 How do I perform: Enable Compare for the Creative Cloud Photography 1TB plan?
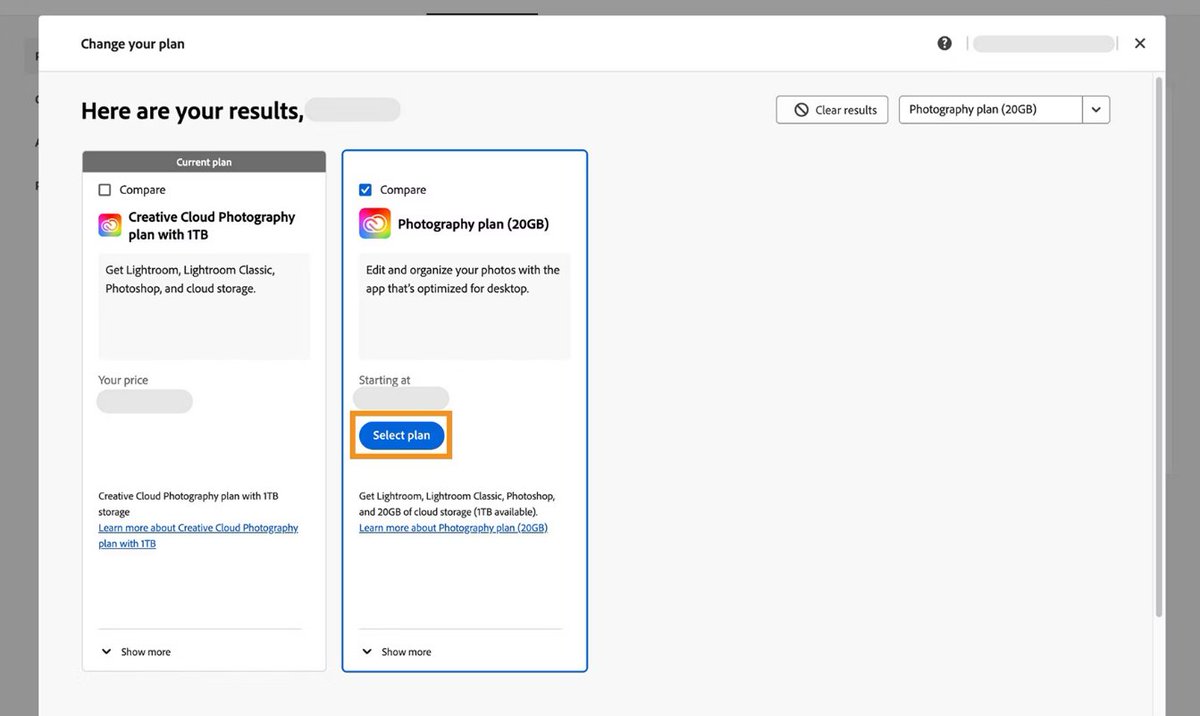coord(105,190)
